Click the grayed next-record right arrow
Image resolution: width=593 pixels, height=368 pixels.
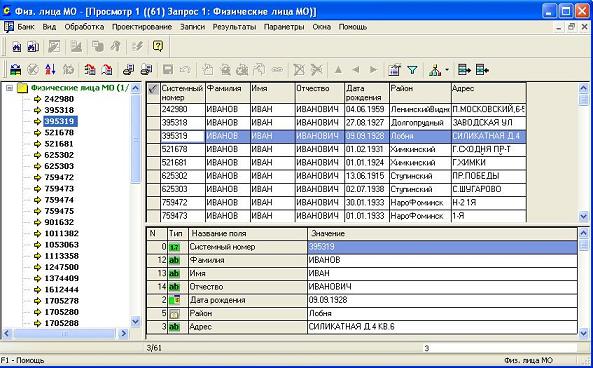(373, 70)
